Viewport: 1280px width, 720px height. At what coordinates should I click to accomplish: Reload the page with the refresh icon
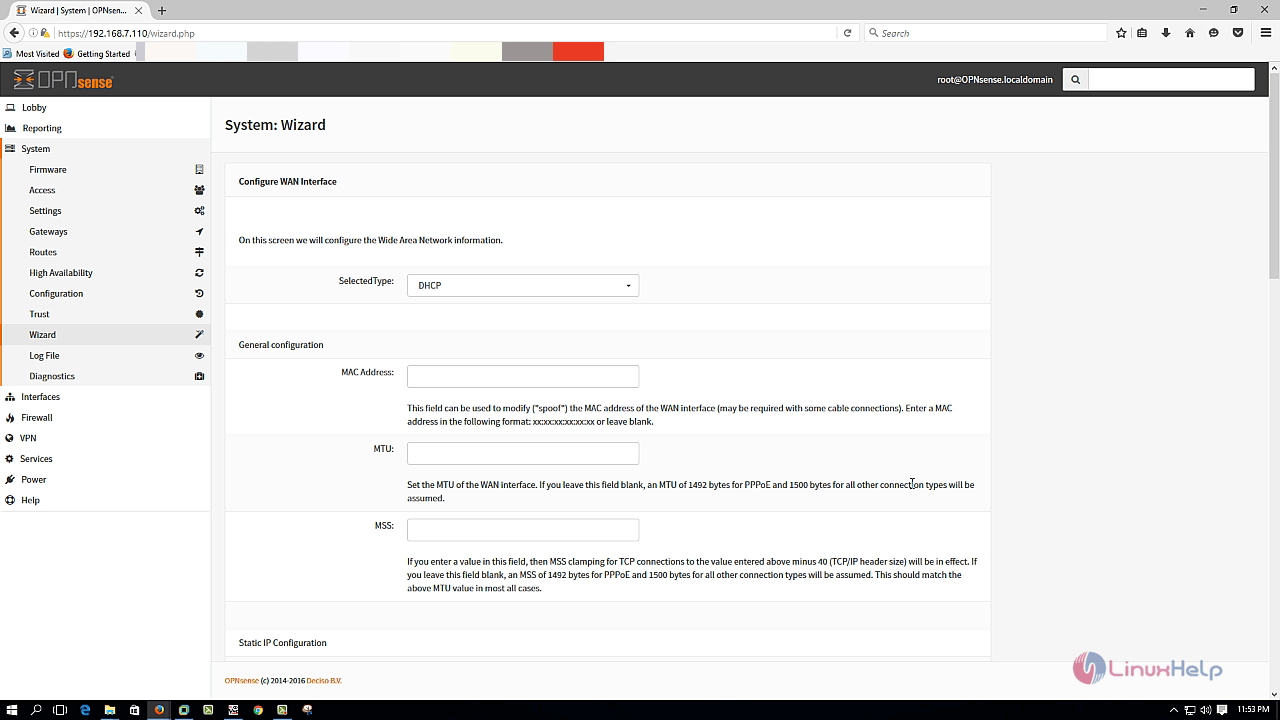[x=847, y=33]
